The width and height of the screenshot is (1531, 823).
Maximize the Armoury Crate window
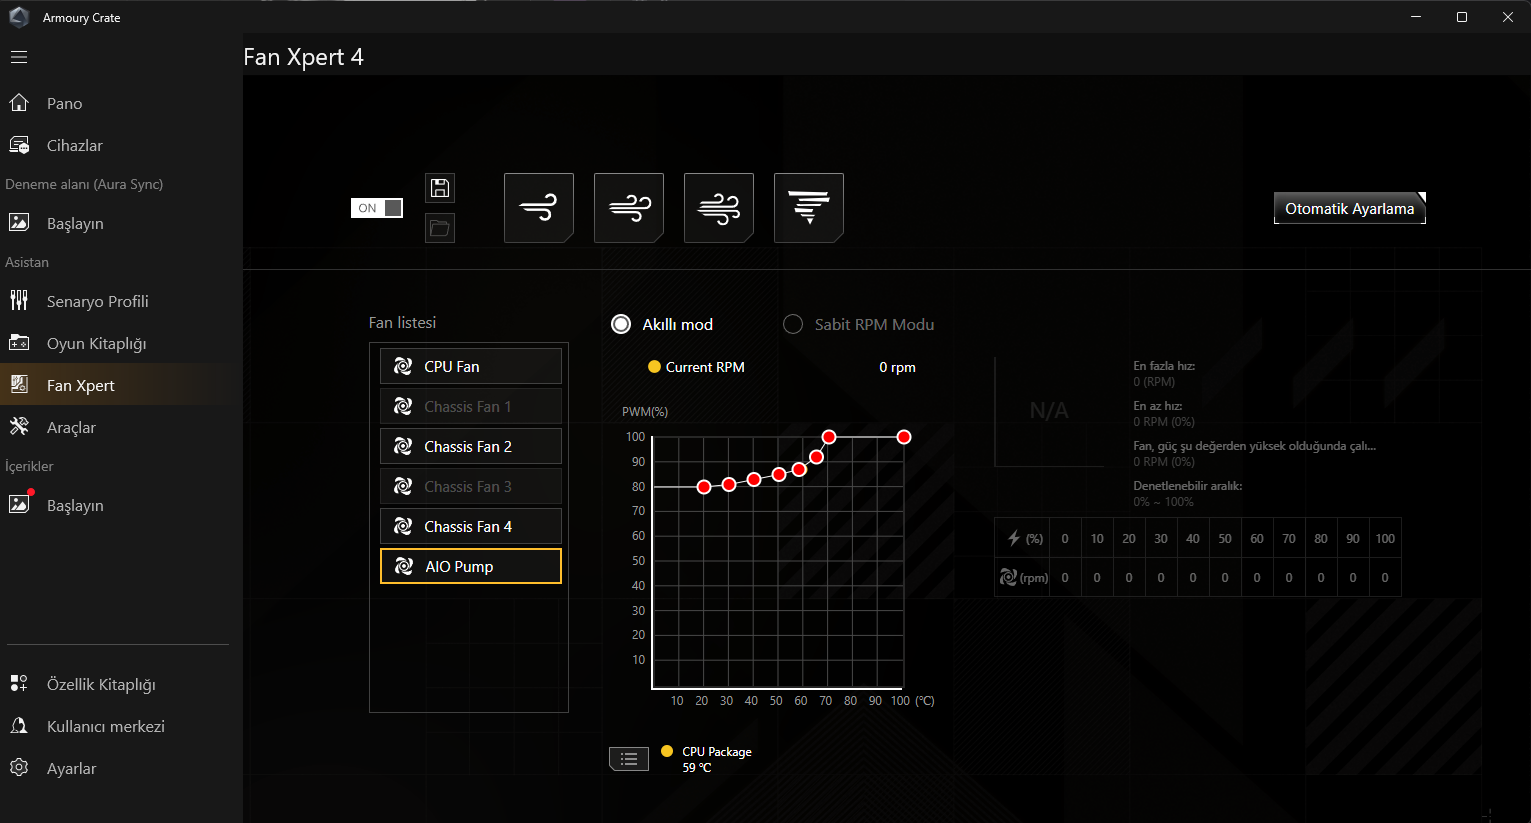click(x=1462, y=17)
